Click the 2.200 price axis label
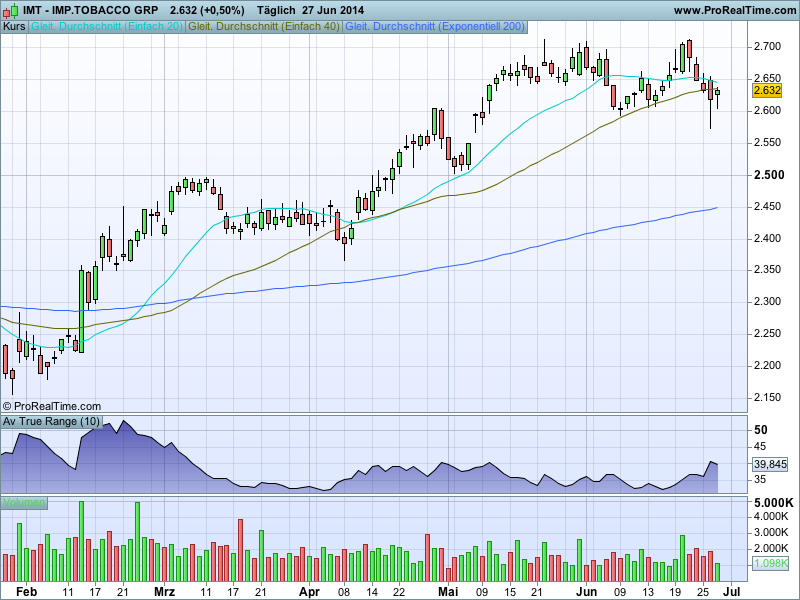The image size is (800, 600). point(767,366)
